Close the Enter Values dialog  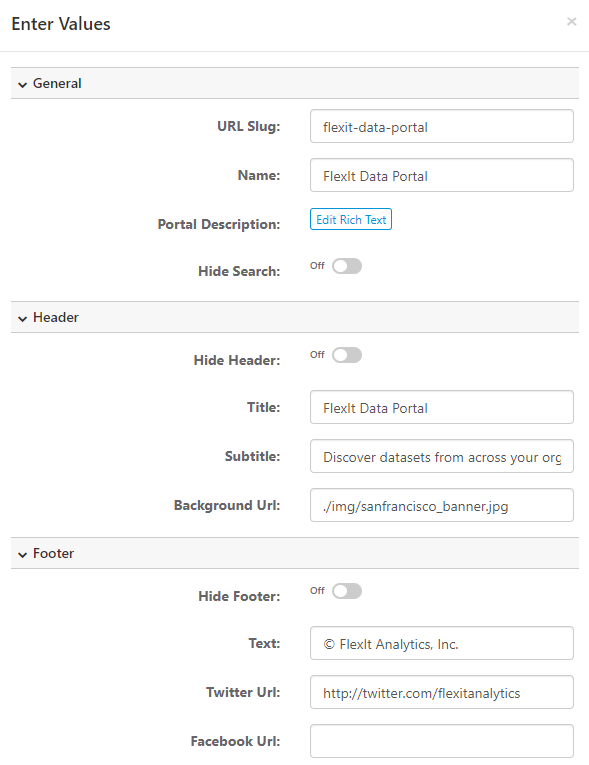[x=571, y=21]
